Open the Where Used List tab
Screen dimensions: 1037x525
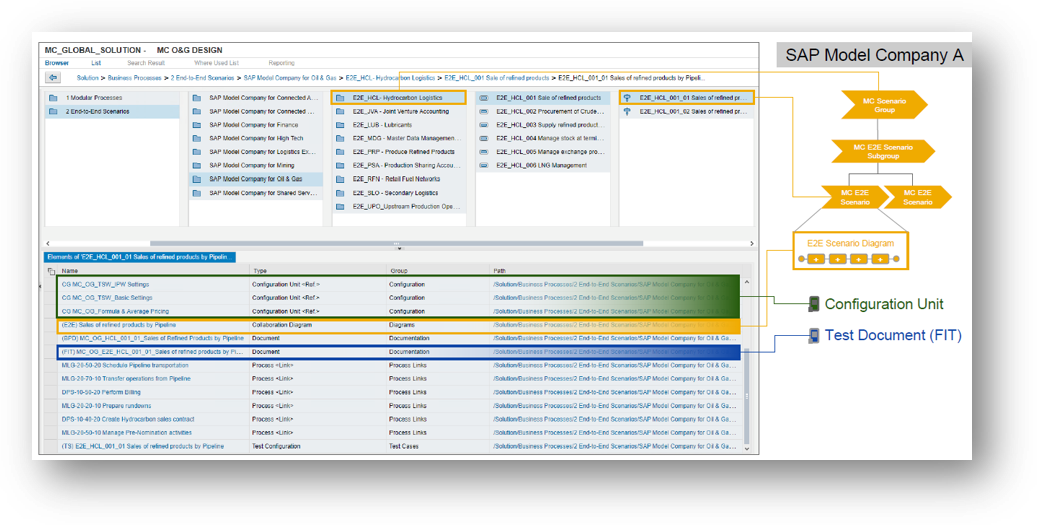click(217, 62)
